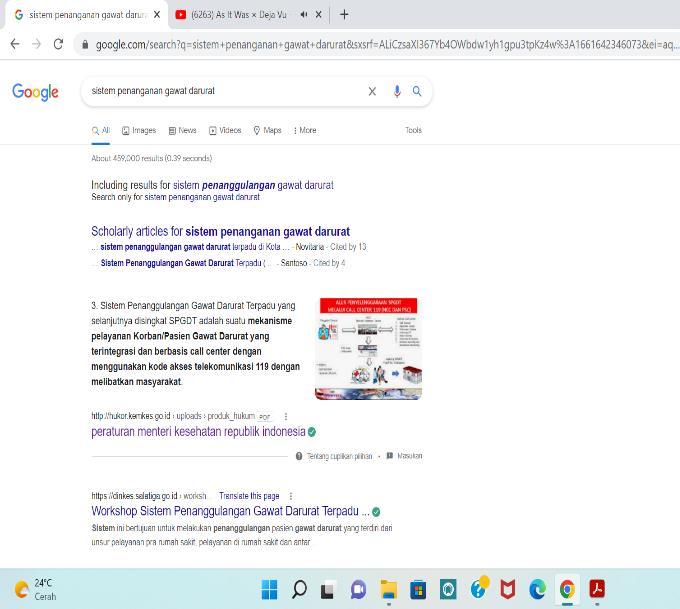680x609 pixels.
Task: Open Microsoft Store from taskbar
Action: [418, 589]
